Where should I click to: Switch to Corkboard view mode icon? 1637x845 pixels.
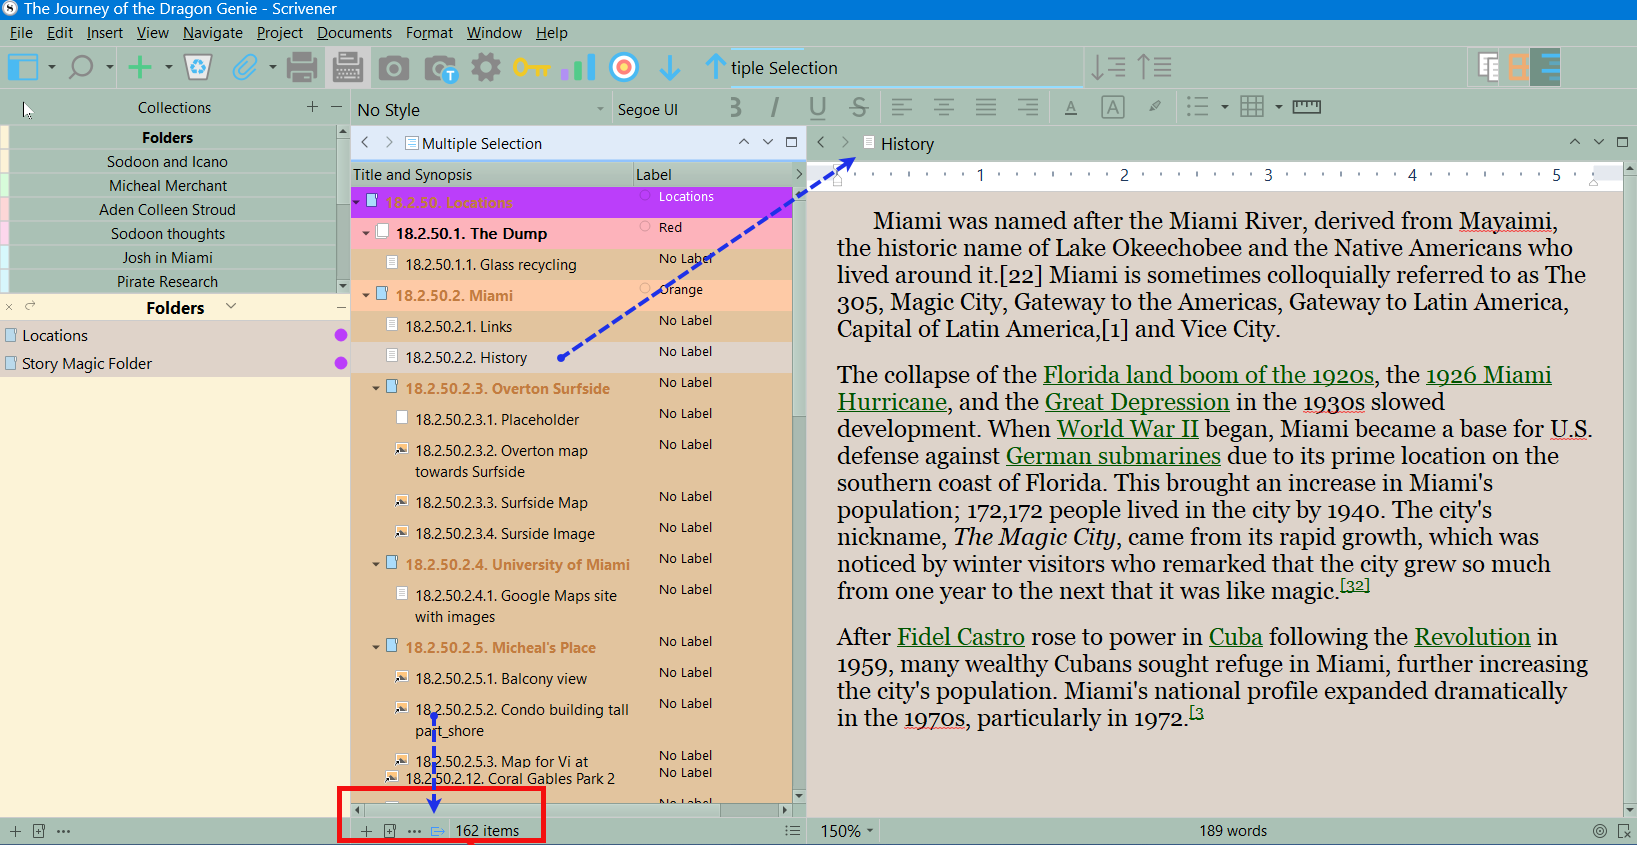[x=1518, y=67]
